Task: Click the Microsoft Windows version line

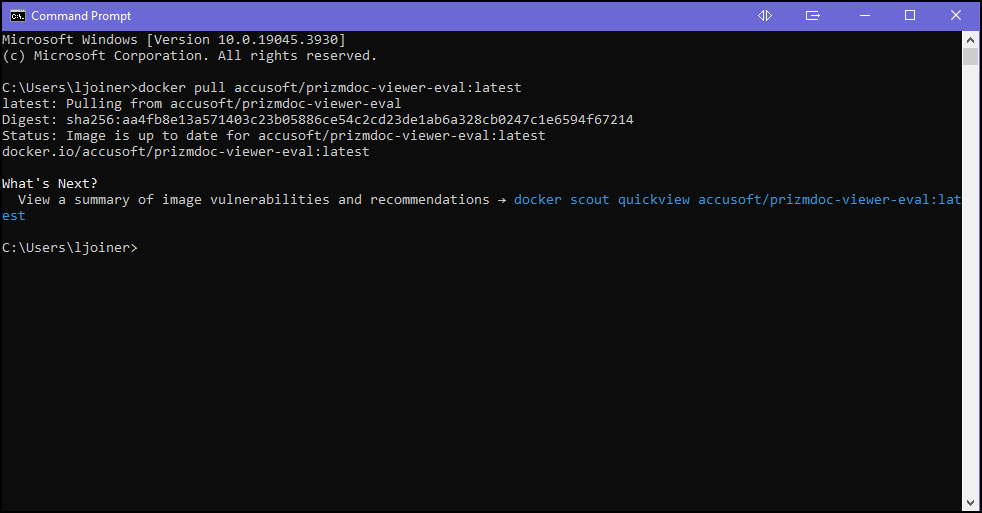Action: tap(174, 40)
